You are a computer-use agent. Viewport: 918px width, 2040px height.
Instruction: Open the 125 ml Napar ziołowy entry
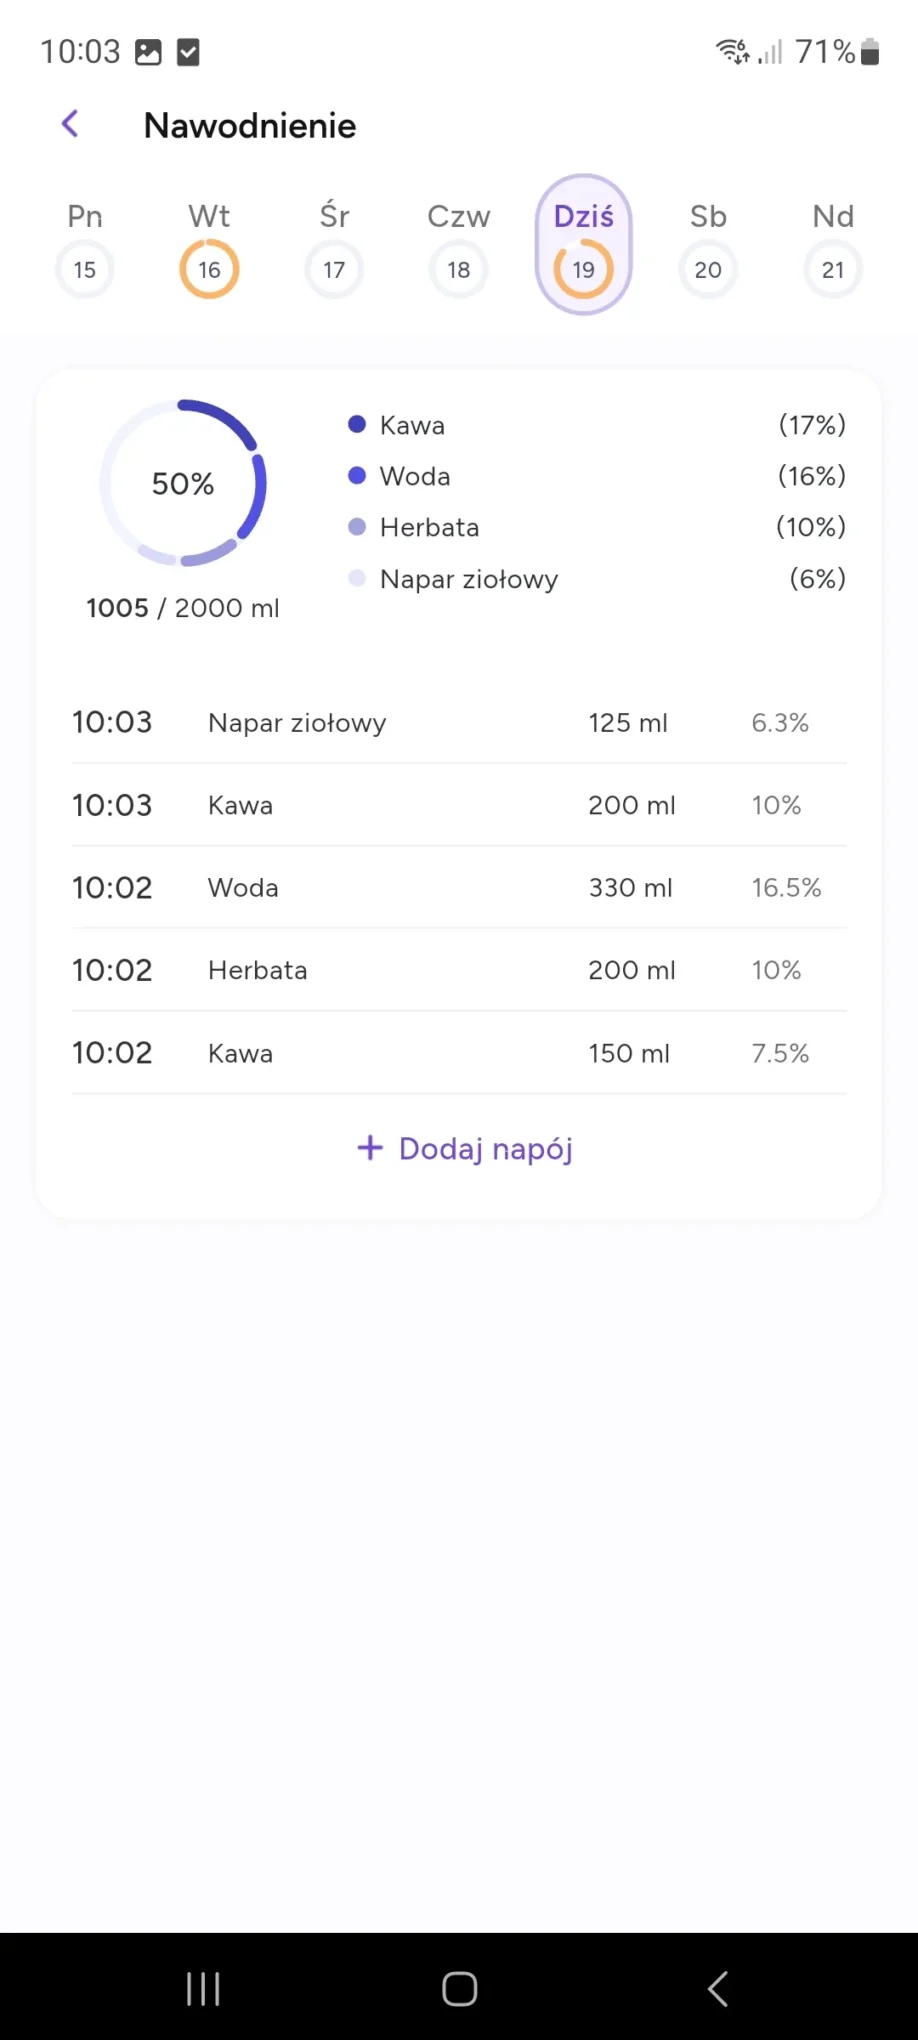459,723
